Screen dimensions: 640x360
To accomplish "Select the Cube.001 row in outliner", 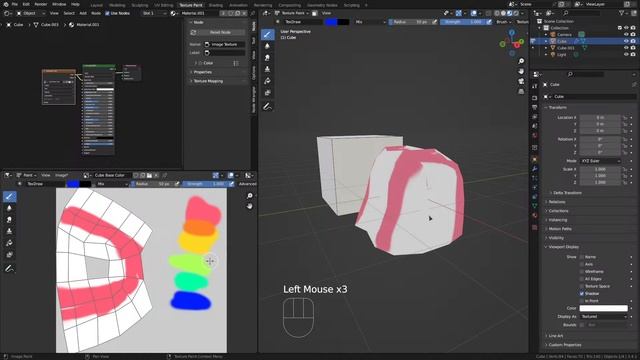I will coord(566,48).
